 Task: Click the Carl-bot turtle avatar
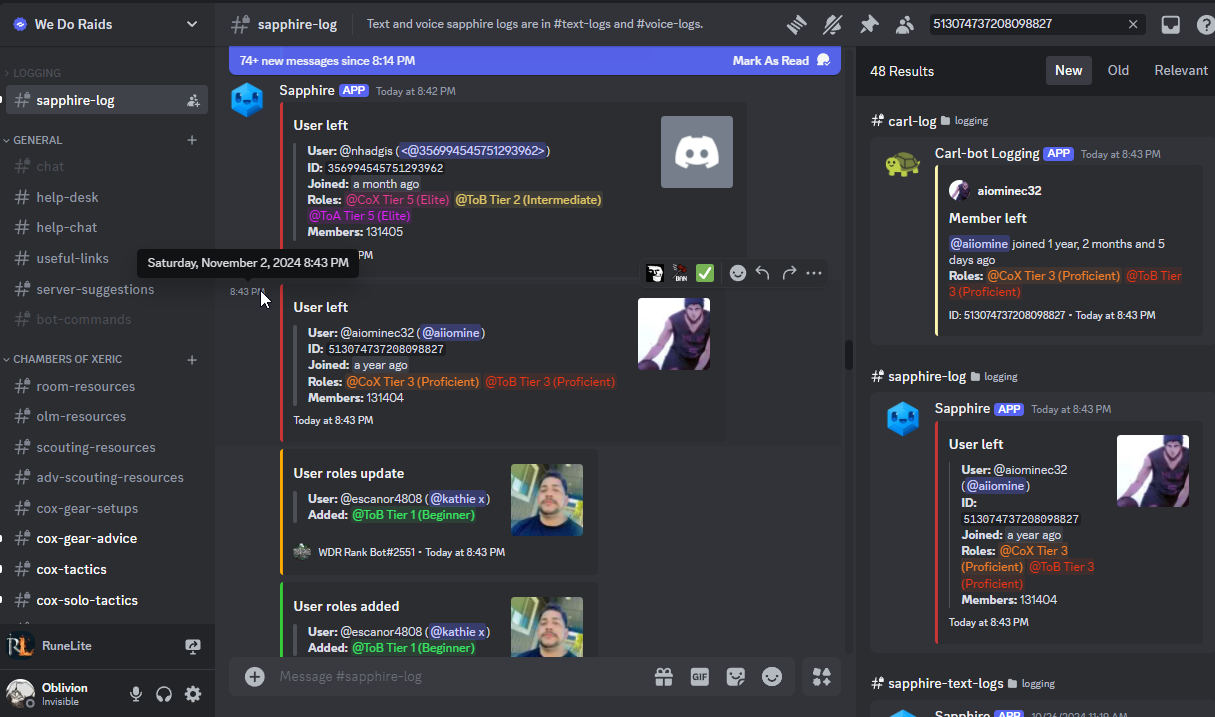point(902,165)
